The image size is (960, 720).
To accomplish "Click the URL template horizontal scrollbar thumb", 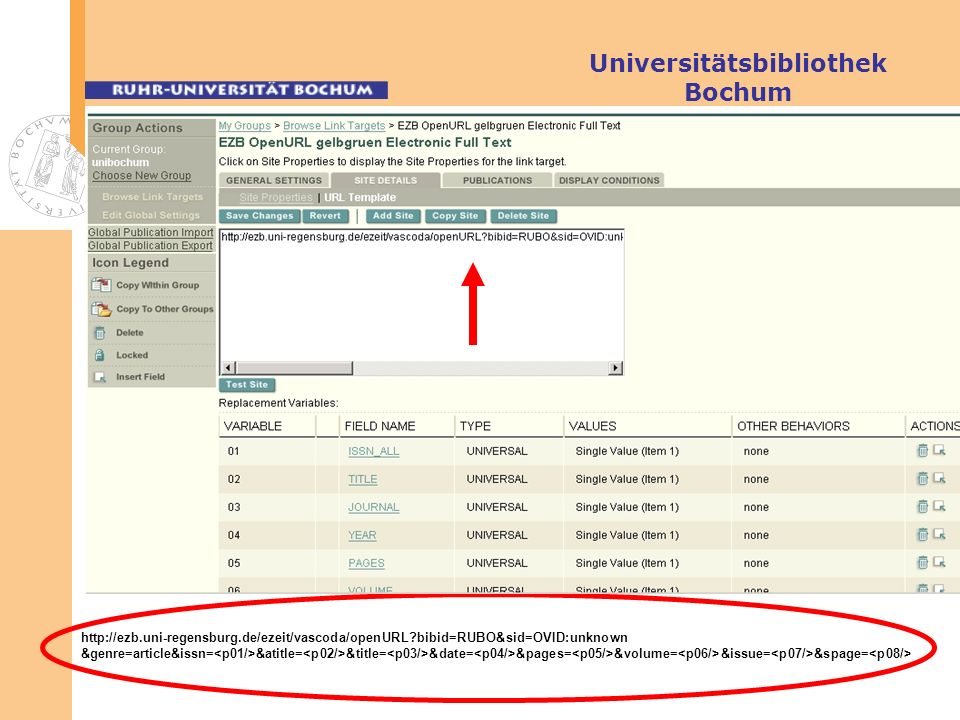I will [294, 368].
